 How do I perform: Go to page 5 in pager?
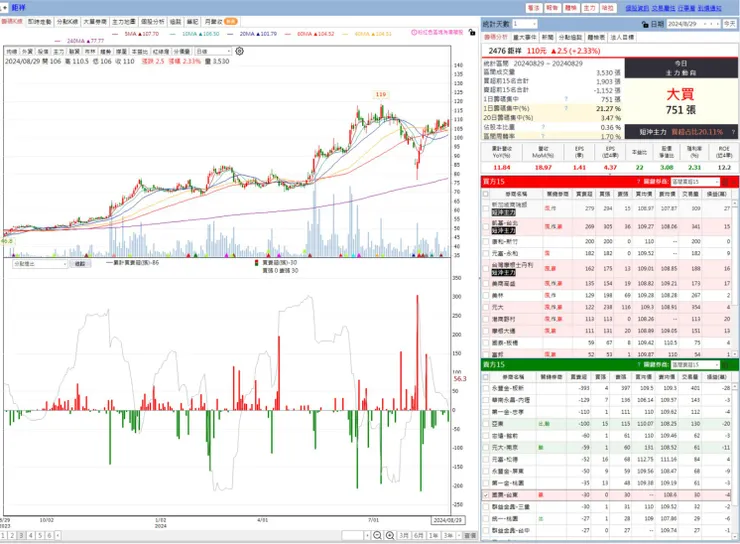[40, 536]
